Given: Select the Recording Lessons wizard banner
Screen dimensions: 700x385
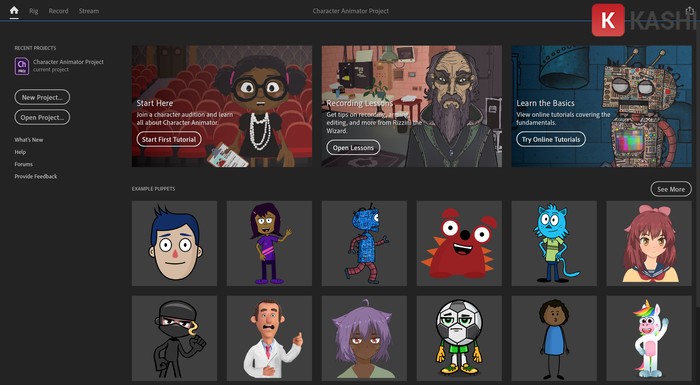Looking at the screenshot, I should pyautogui.click(x=412, y=106).
